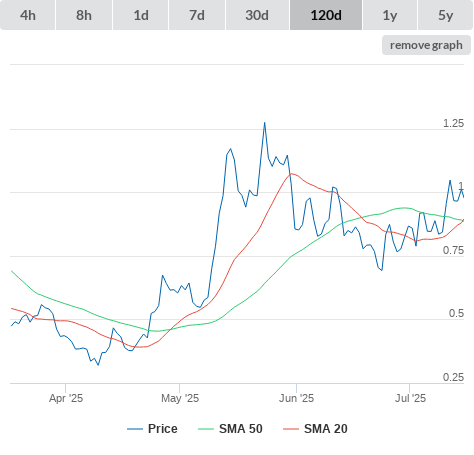Switch chart to 1y range
Image resolution: width=474 pixels, height=455 pixels.
coord(390,15)
